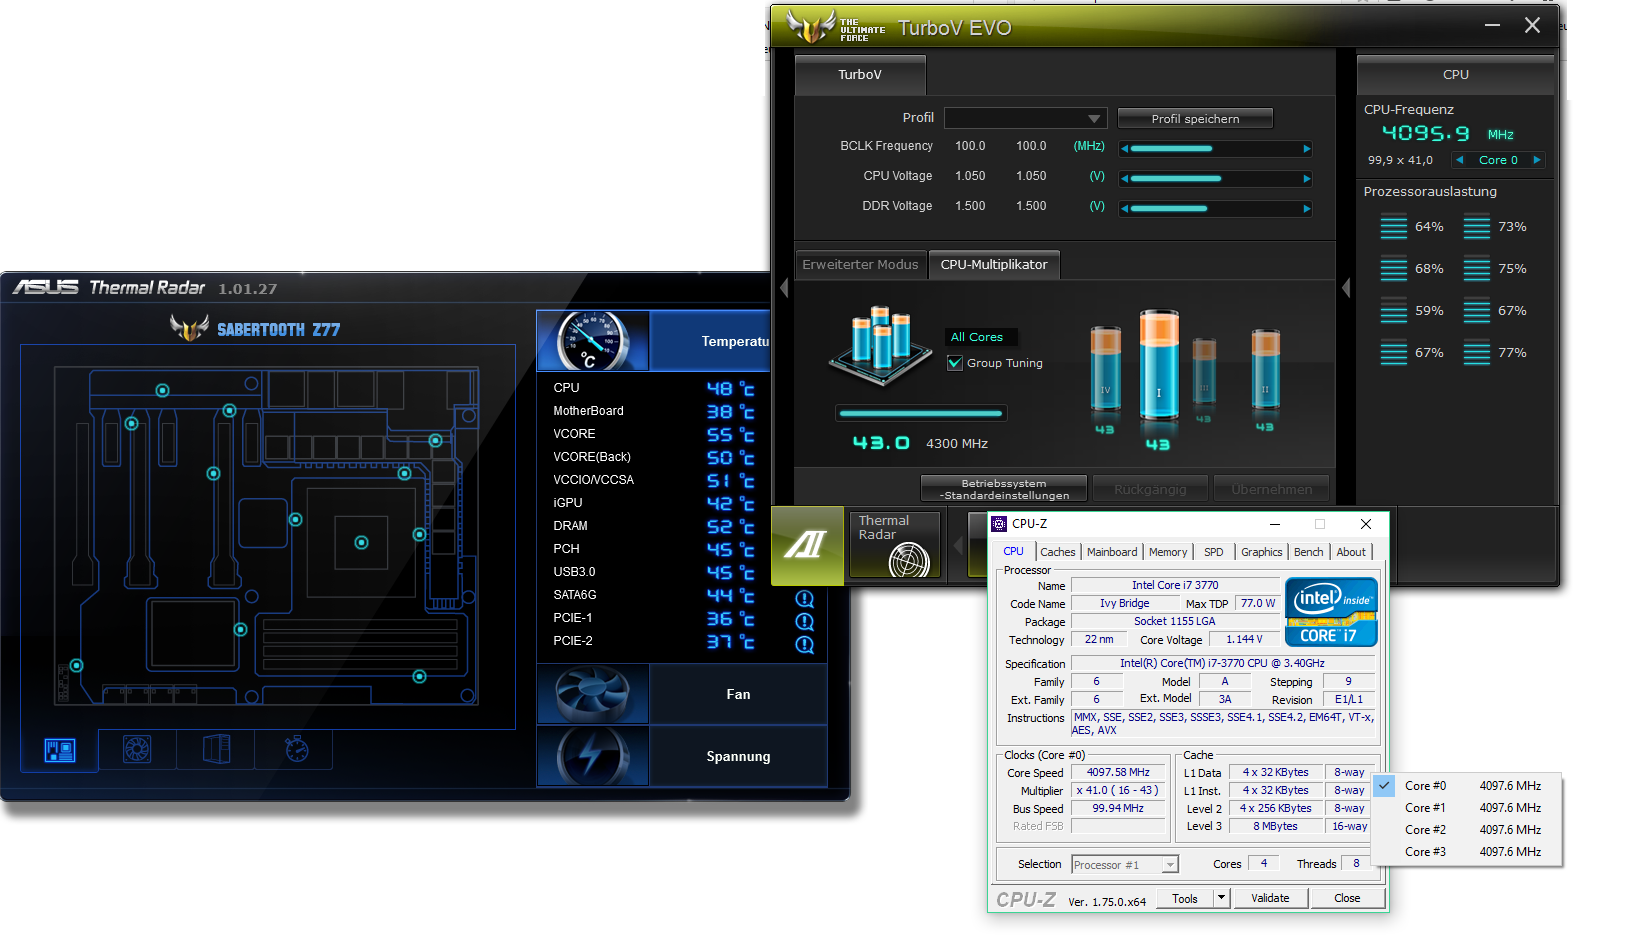
Task: Click the CPU-Z title bar icon
Action: [999, 524]
